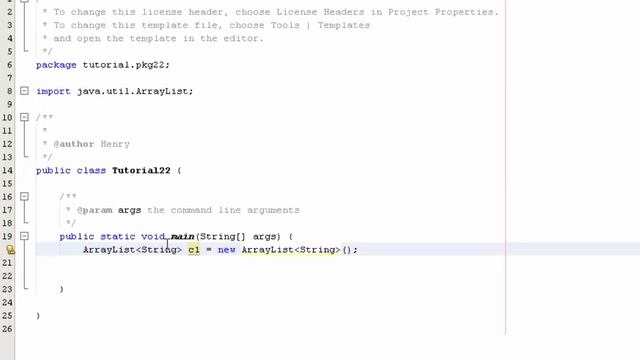640x360 pixels.
Task: Click the closing brace on line 23
Action: click(x=62, y=289)
